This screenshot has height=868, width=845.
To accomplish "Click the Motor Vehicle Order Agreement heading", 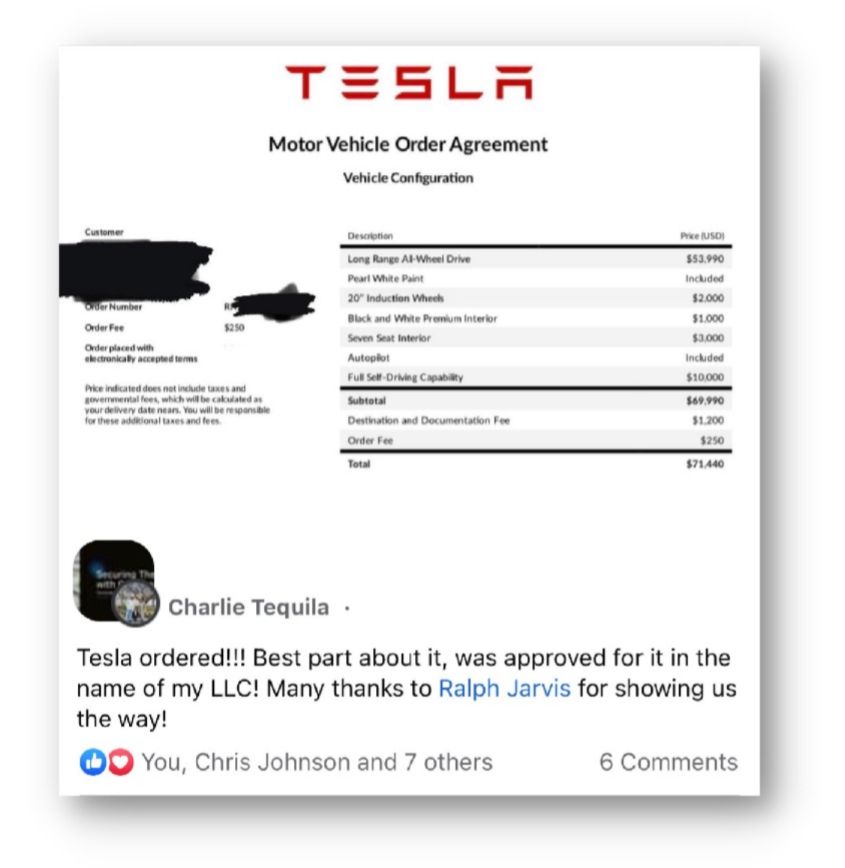I will (x=408, y=144).
